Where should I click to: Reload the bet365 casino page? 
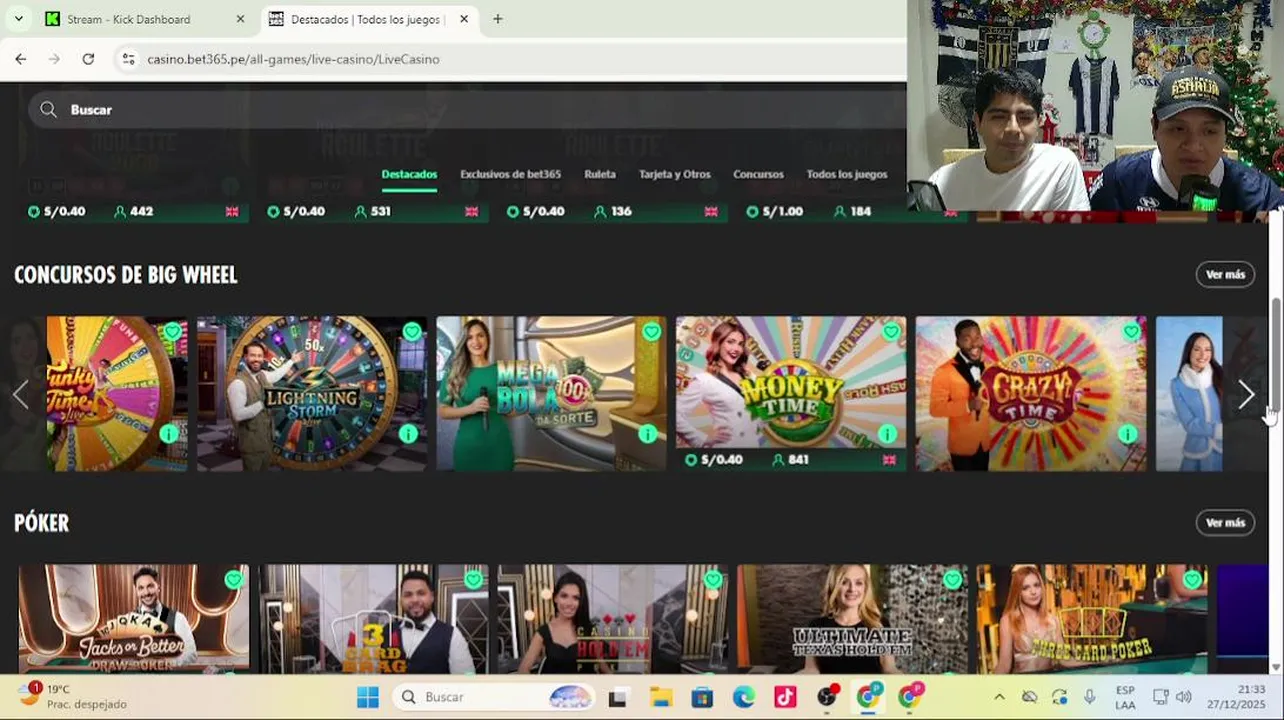click(88, 59)
